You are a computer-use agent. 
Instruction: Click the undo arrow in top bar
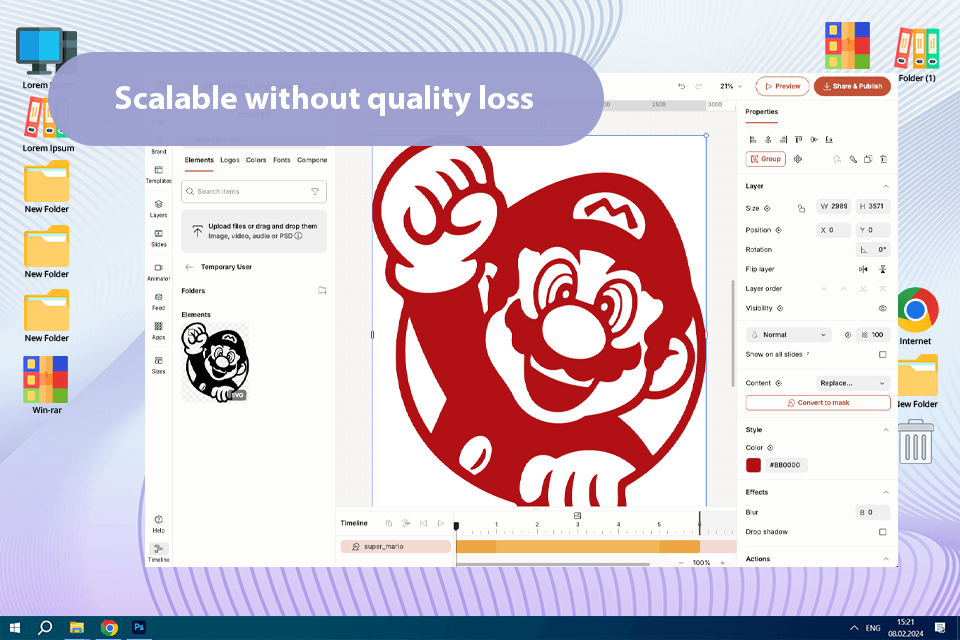click(681, 86)
